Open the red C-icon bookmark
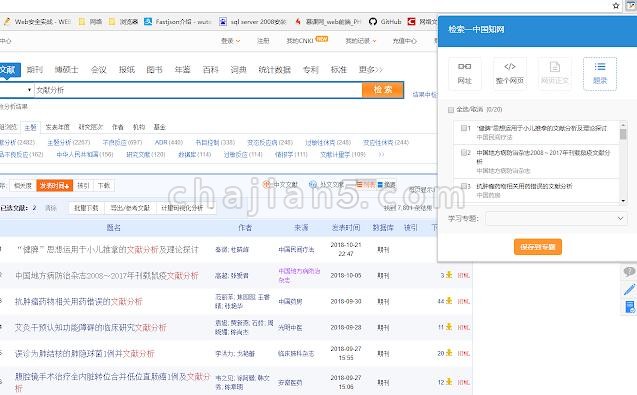This screenshot has height=395, width=637. click(x=422, y=22)
